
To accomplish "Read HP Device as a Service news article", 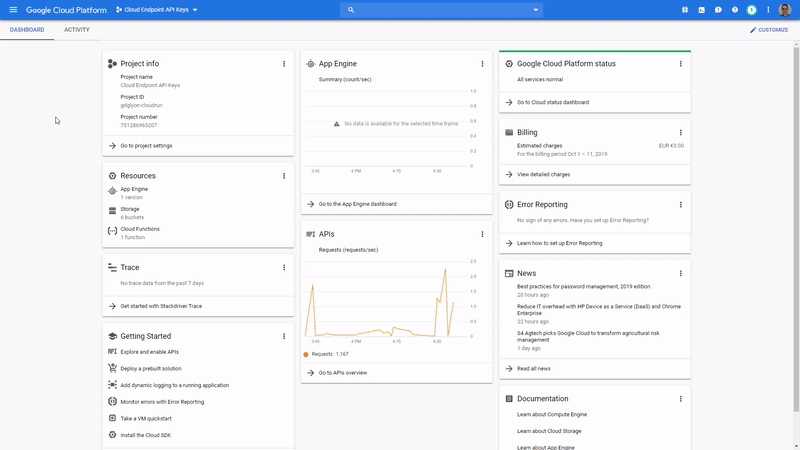I will pyautogui.click(x=598, y=310).
